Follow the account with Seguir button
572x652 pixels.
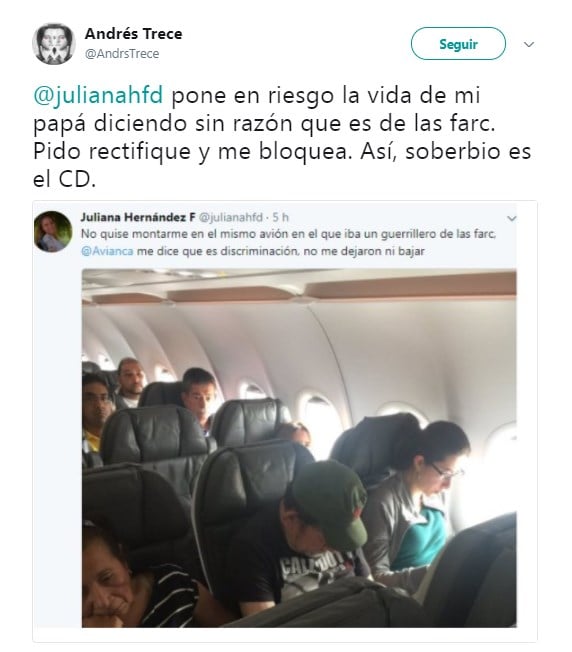point(458,44)
